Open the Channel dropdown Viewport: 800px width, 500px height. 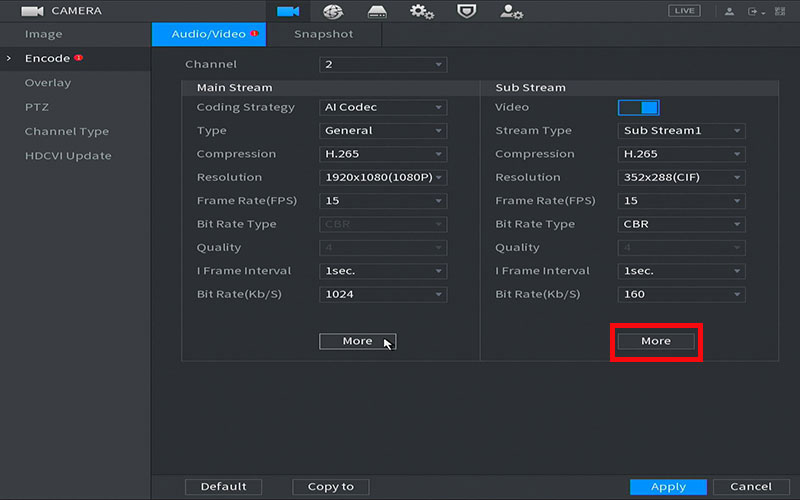(x=383, y=64)
